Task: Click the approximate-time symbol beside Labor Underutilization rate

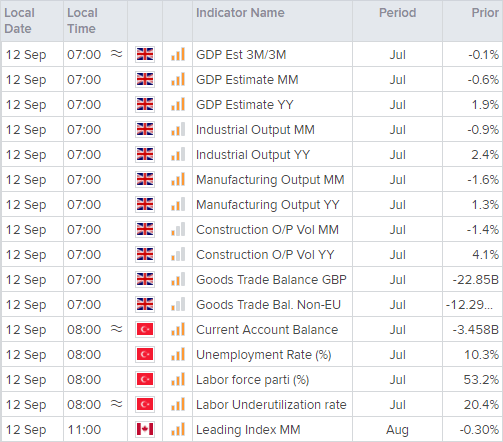Action: 117,404
